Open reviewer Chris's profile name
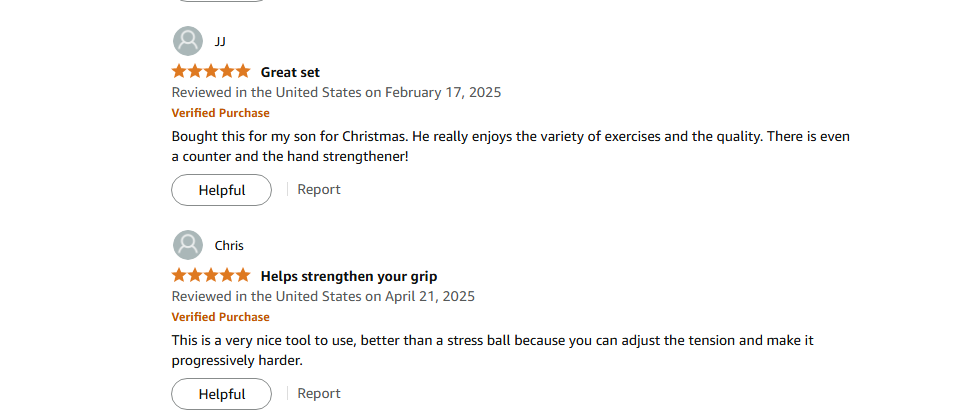The height and width of the screenshot is (418, 964). pos(229,245)
